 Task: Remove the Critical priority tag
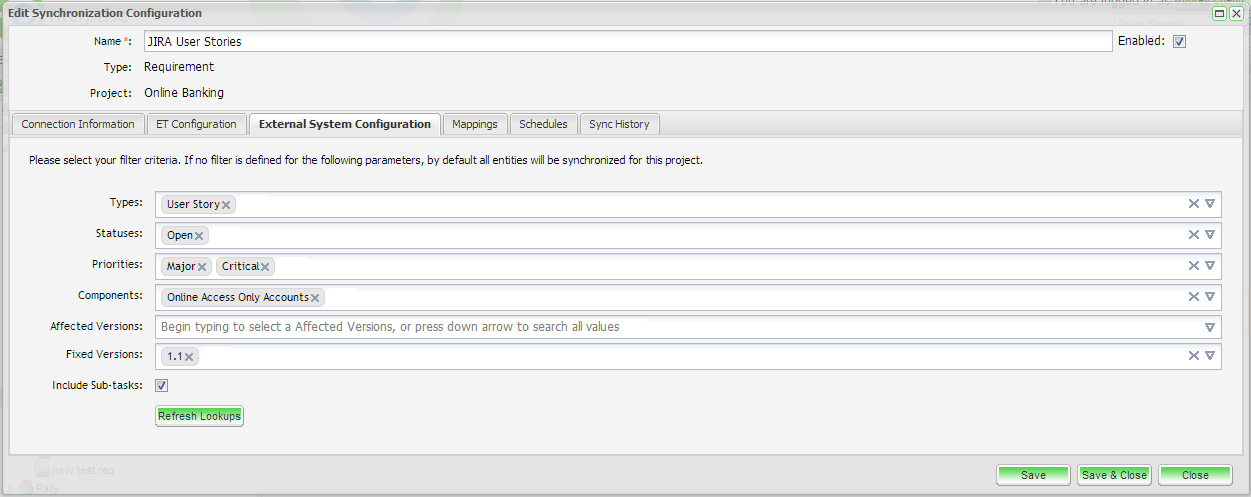pyautogui.click(x=265, y=267)
